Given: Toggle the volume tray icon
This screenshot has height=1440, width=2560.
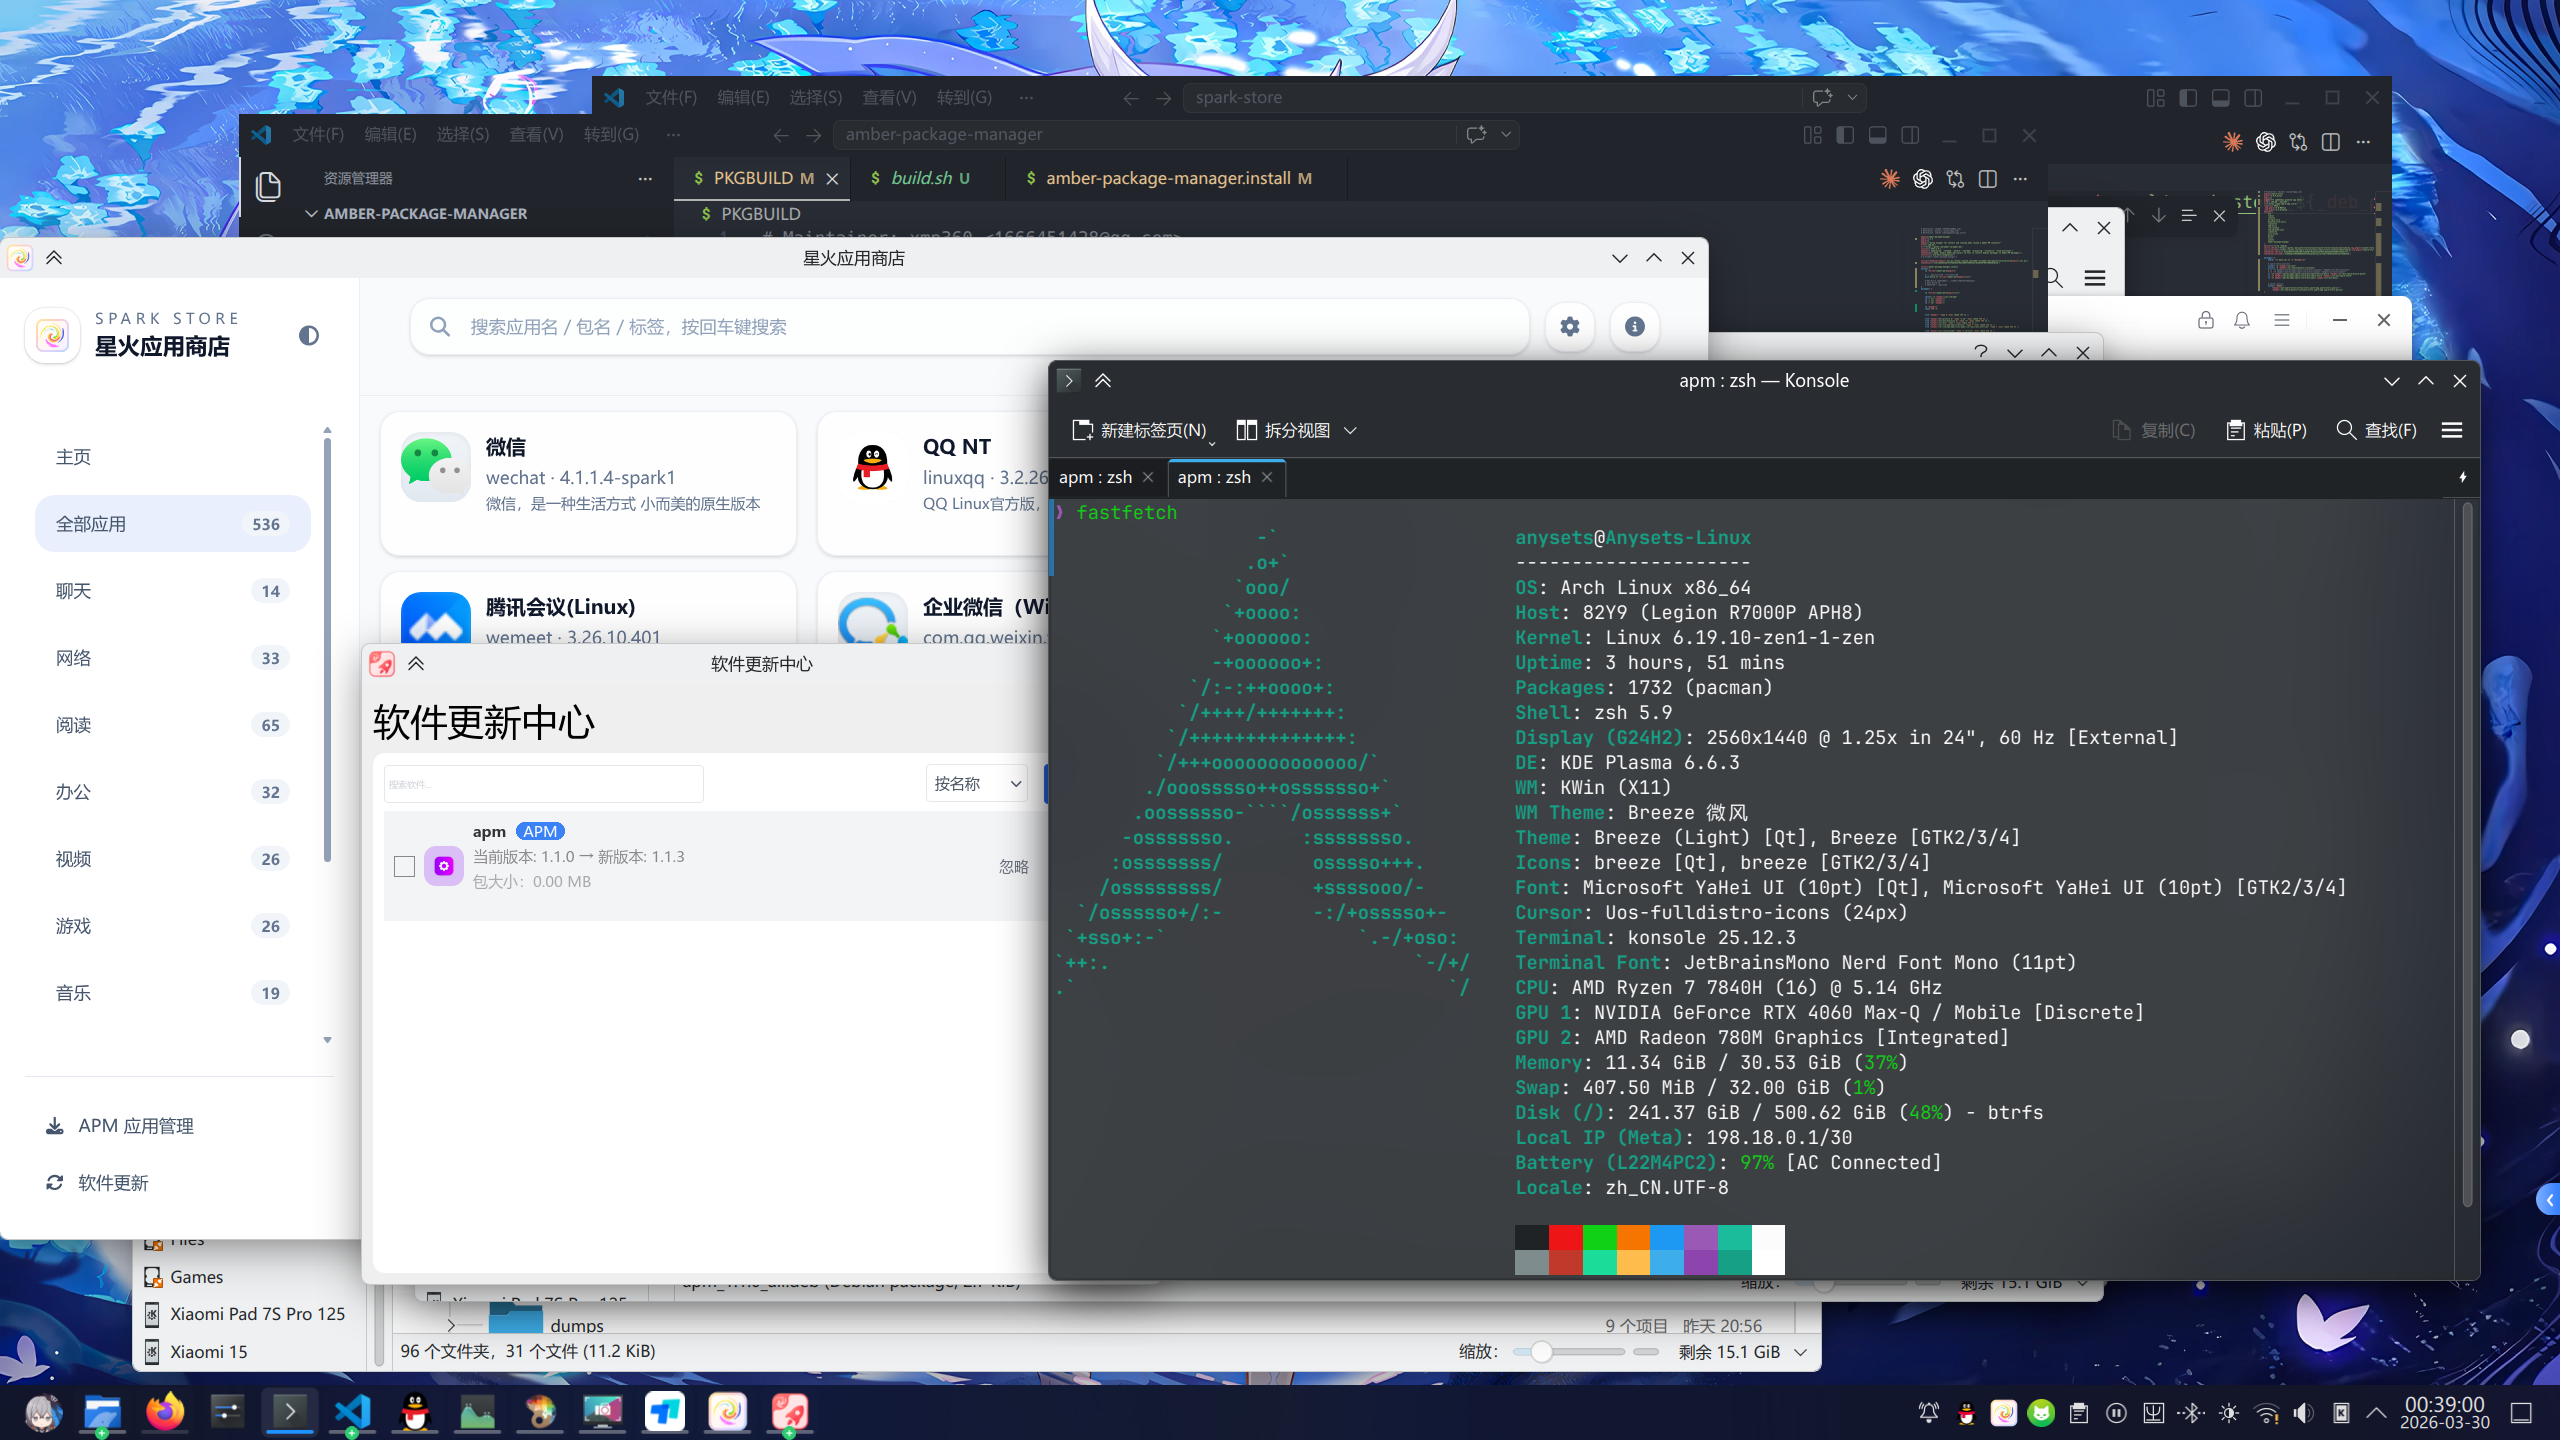Looking at the screenshot, I should (2303, 1413).
